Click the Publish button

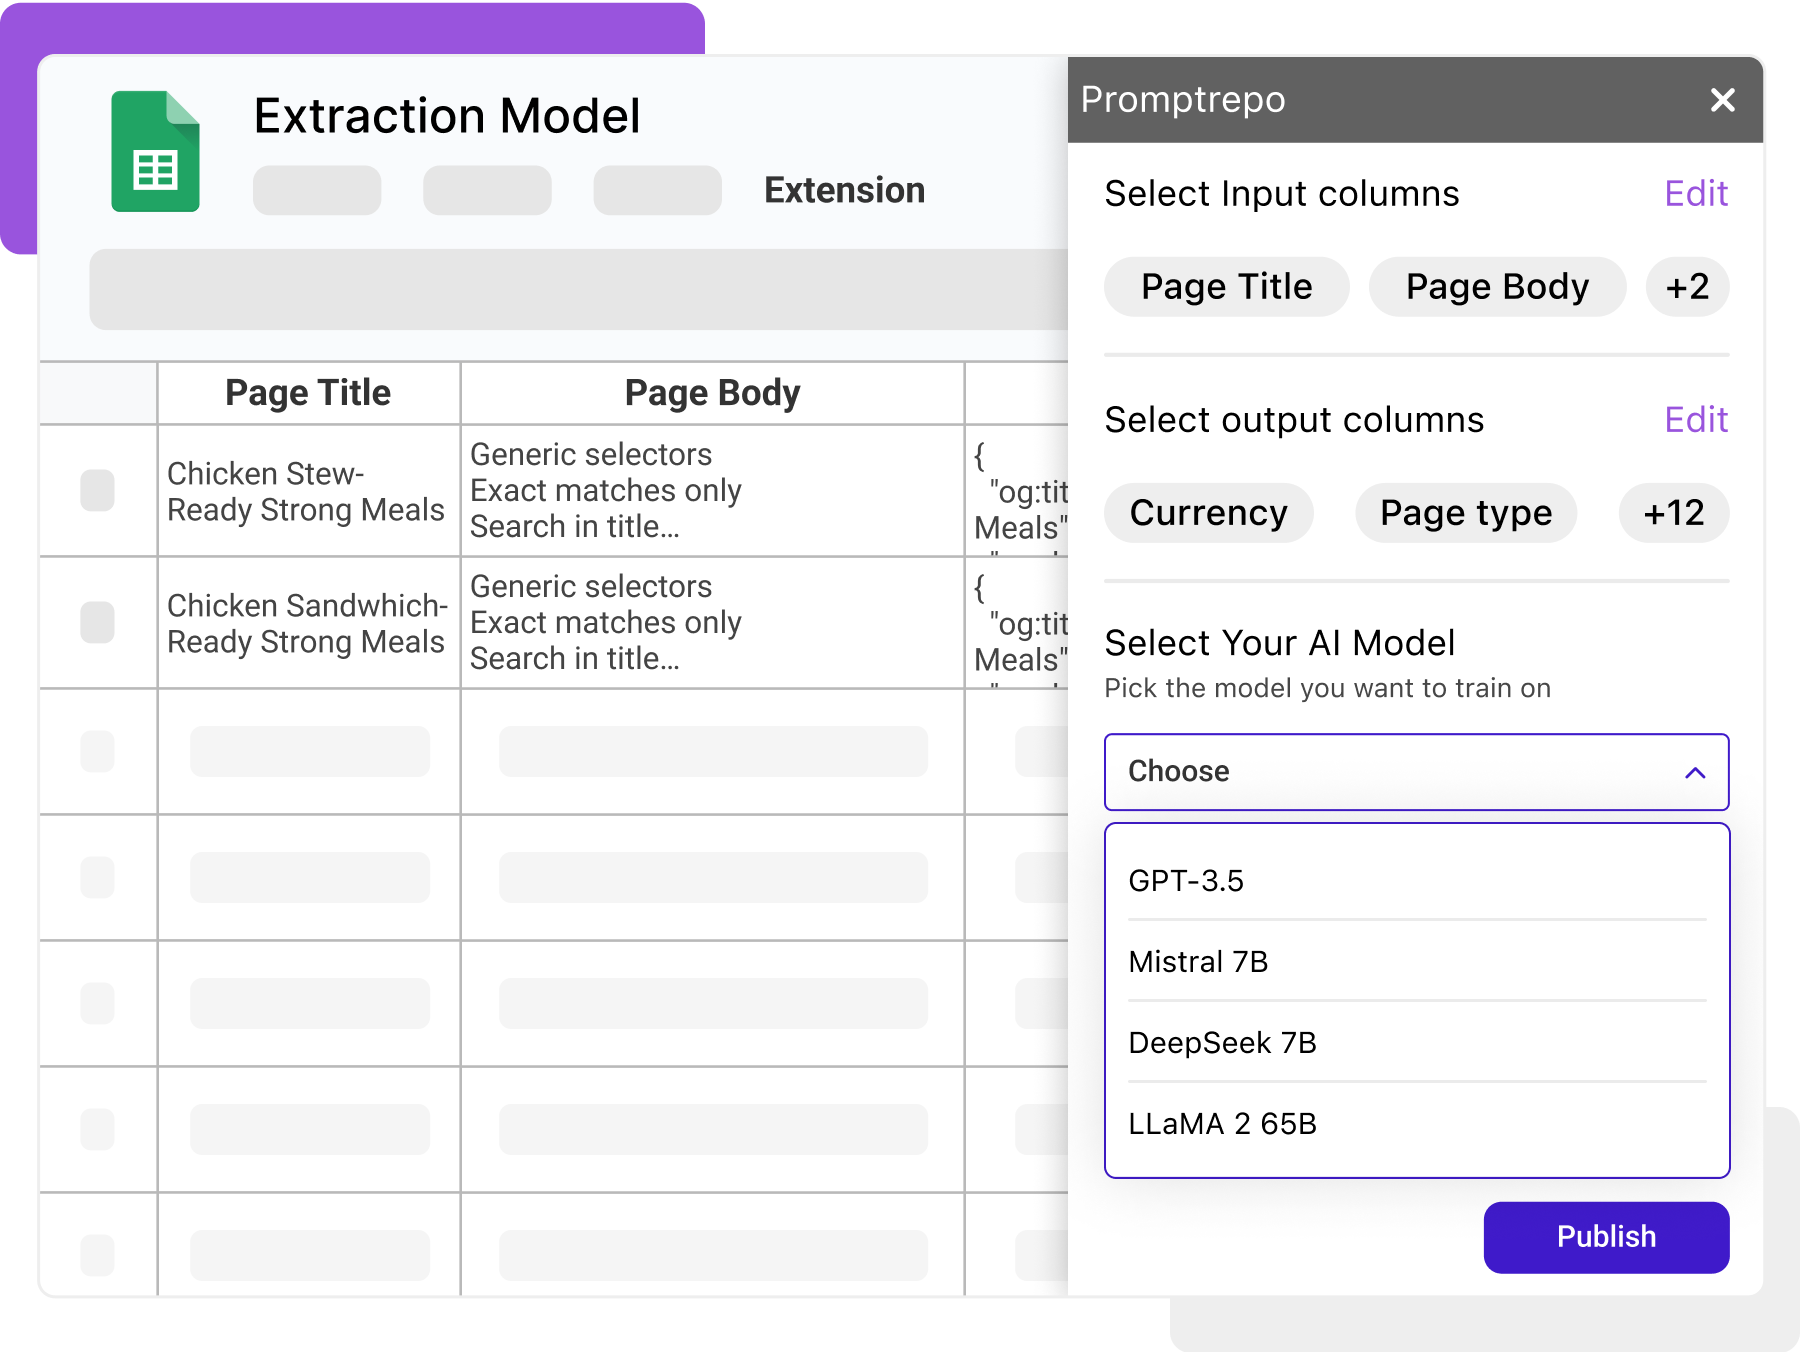1605,1237
